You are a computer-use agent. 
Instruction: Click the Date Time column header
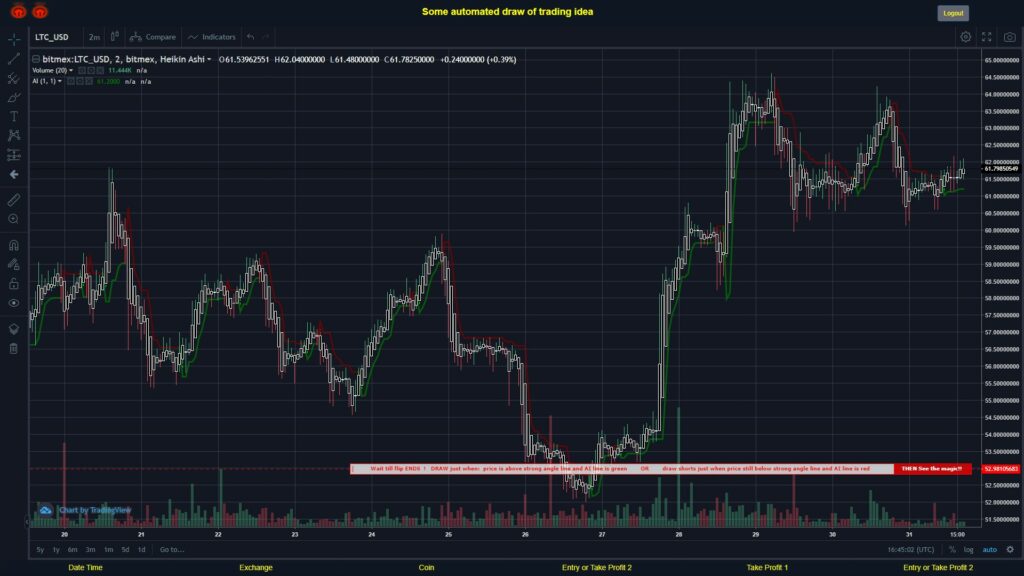pyautogui.click(x=86, y=568)
